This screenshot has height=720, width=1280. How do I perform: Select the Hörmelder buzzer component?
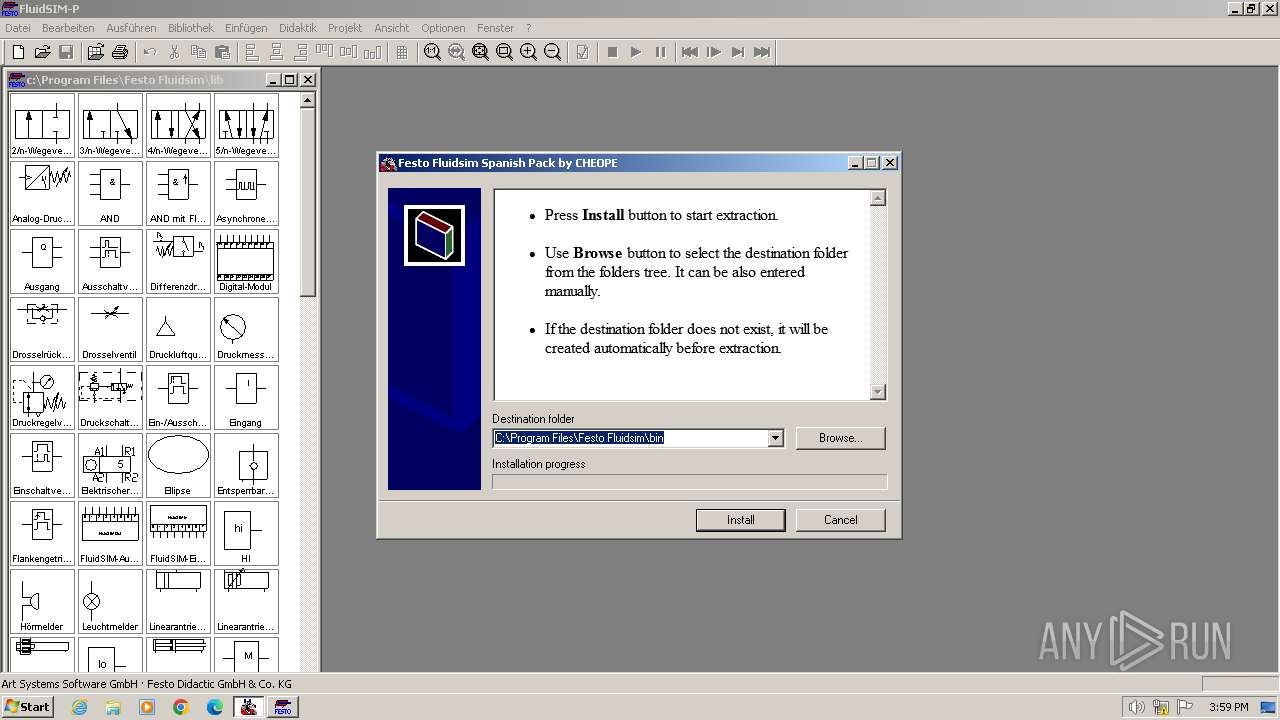pyautogui.click(x=42, y=602)
